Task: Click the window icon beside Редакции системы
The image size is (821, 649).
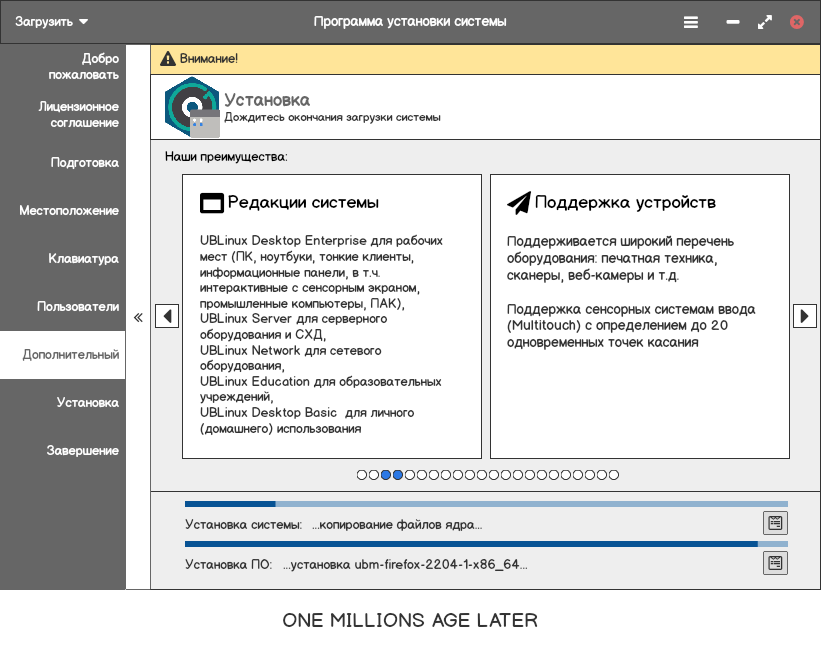Action: tap(212, 203)
